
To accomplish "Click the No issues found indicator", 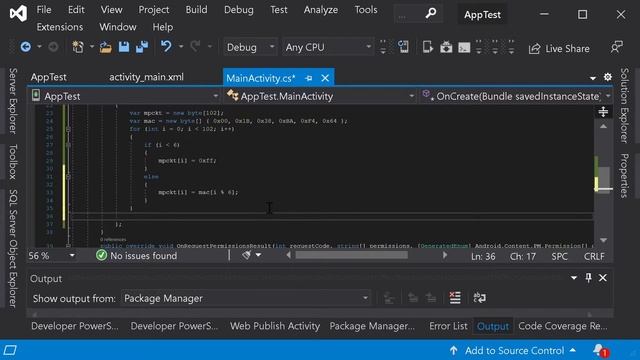I will click(137, 256).
